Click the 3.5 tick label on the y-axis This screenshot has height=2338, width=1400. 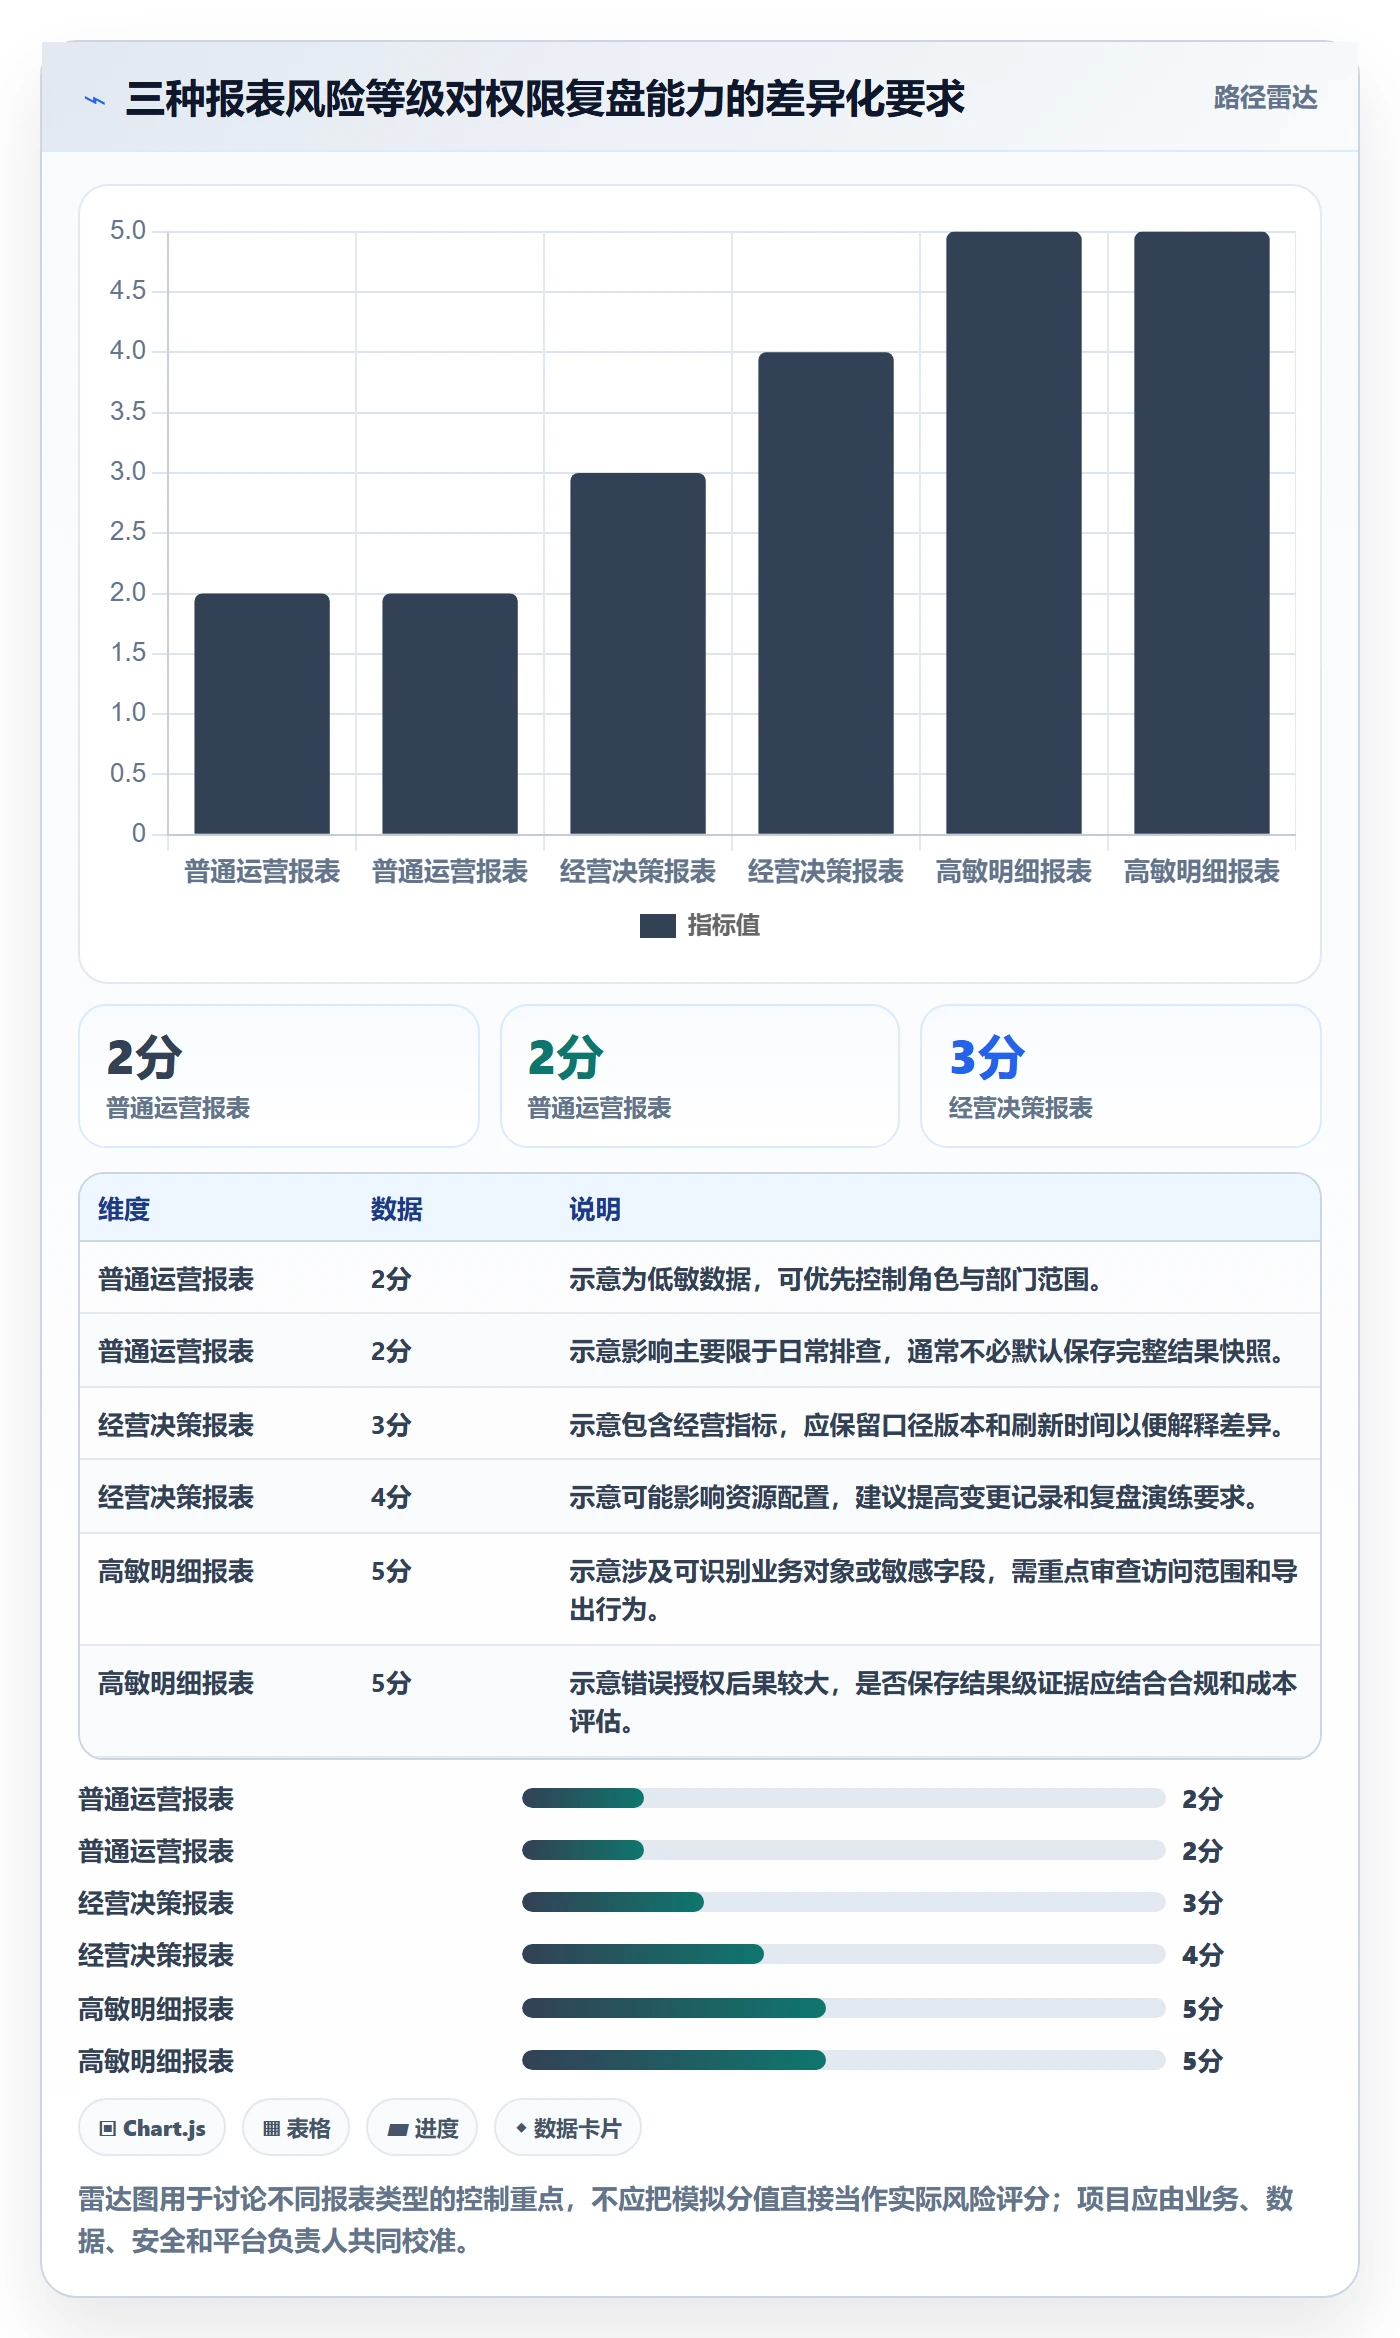128,412
